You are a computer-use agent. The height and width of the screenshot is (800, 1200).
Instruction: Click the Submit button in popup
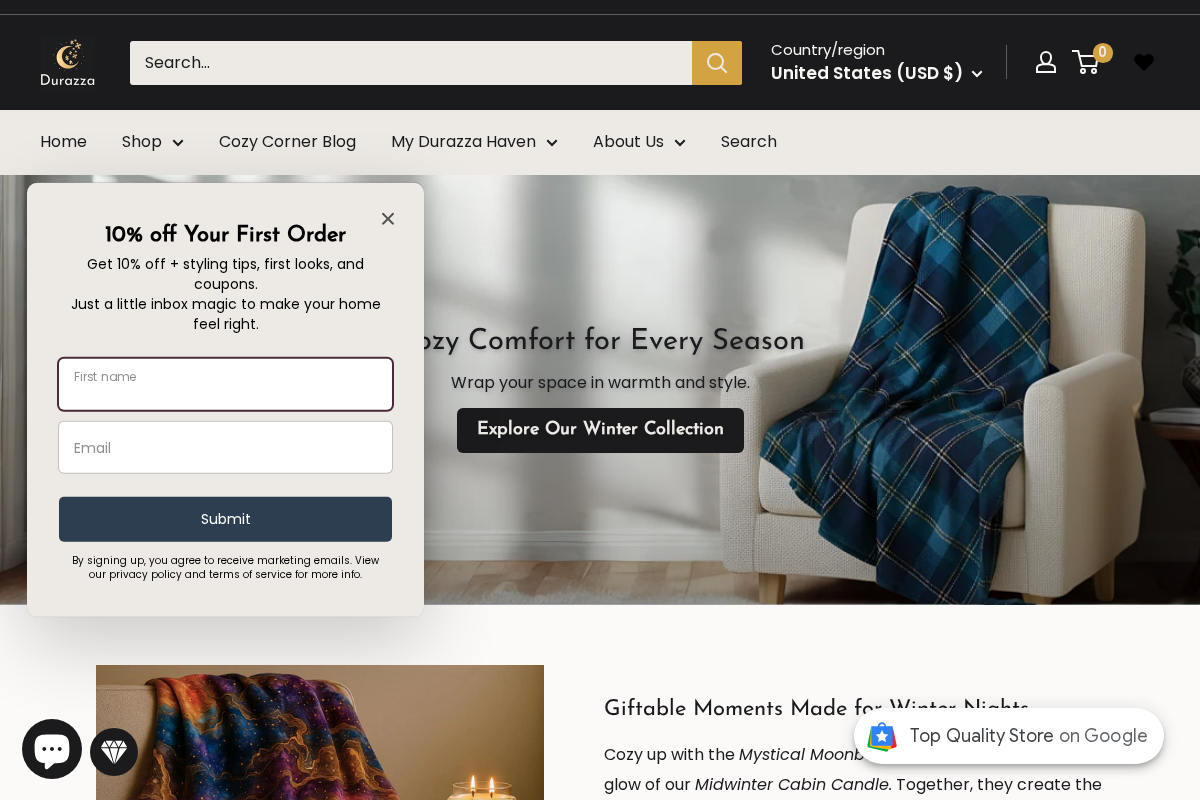(x=225, y=519)
